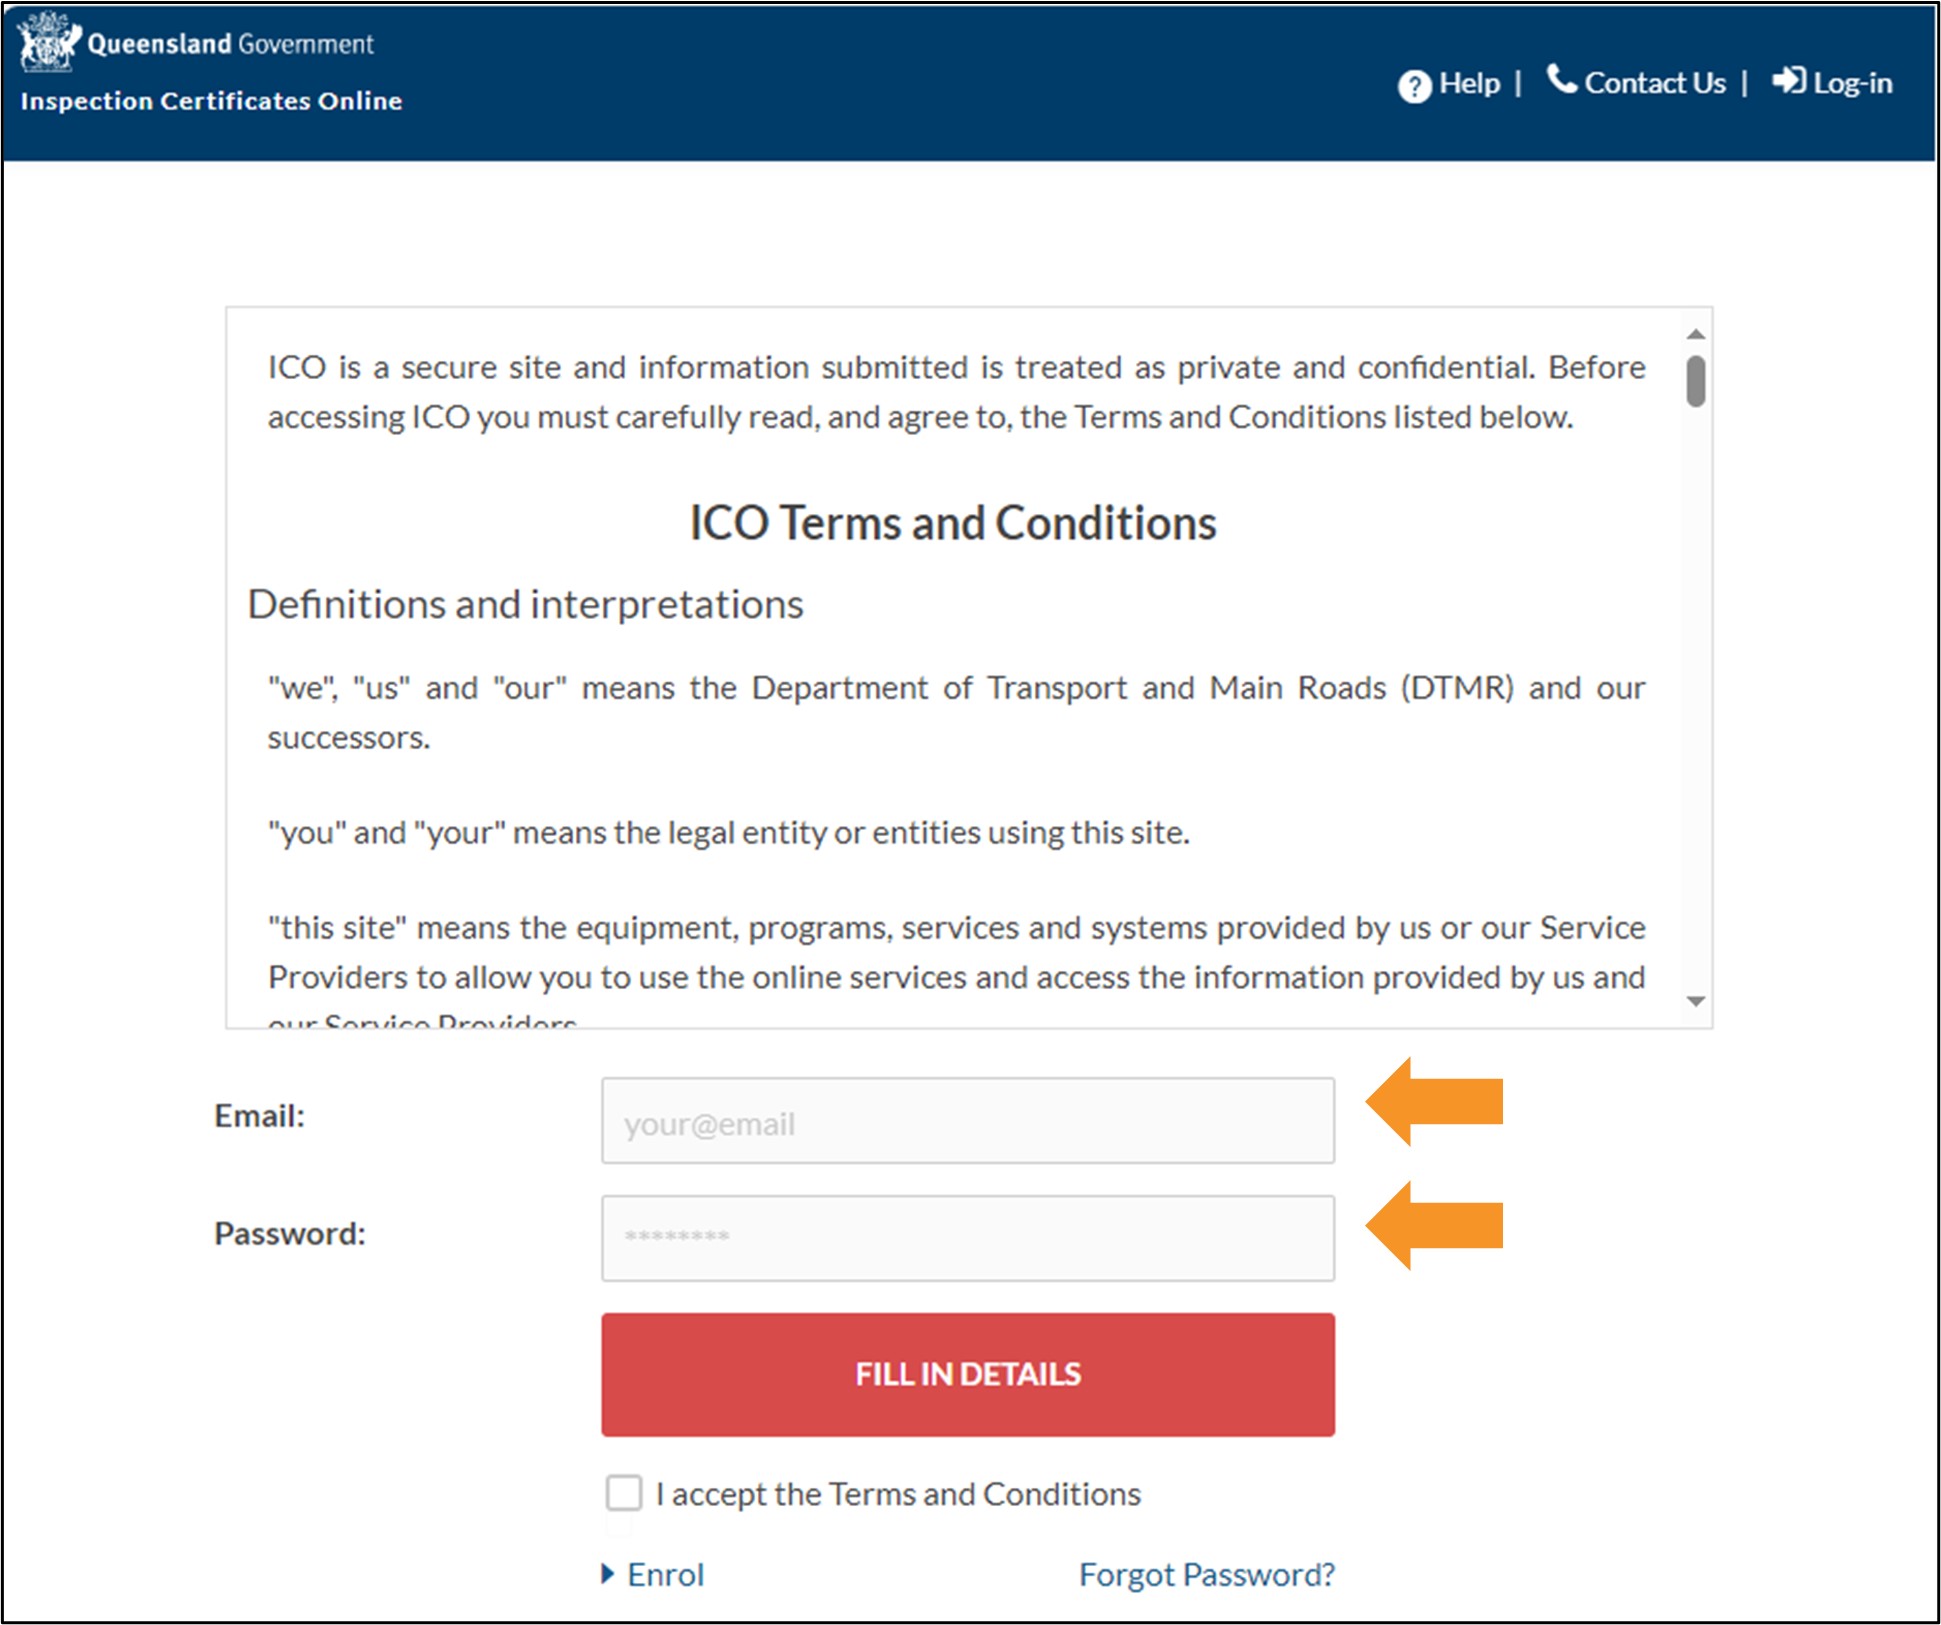Click into the your@email input field
Viewport: 1941px width, 1625px height.
(966, 1121)
